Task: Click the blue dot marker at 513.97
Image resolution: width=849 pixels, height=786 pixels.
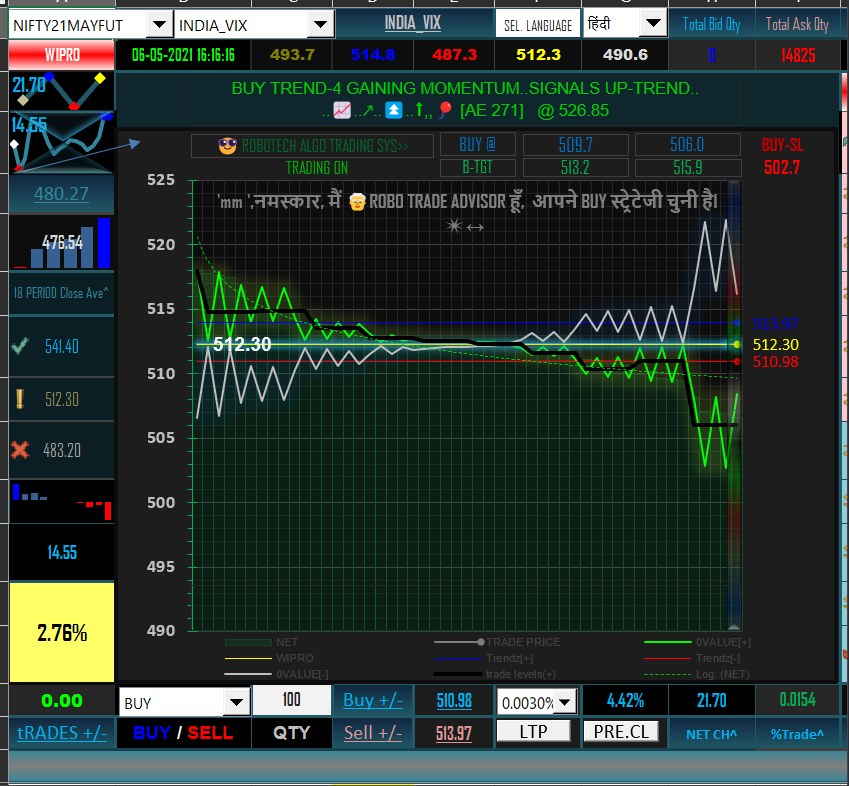Action: point(736,323)
